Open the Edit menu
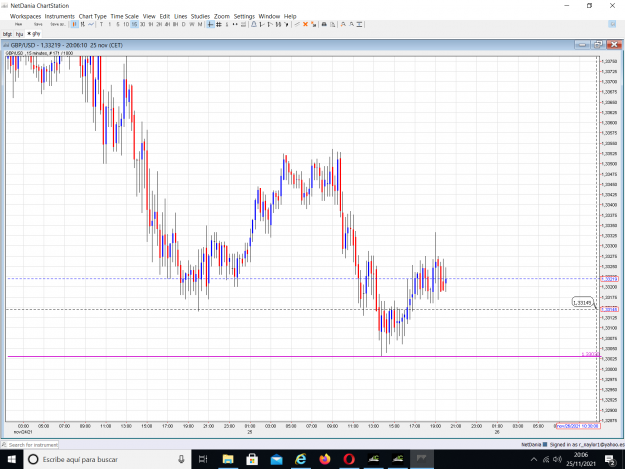The height and width of the screenshot is (469, 625). (x=165, y=16)
